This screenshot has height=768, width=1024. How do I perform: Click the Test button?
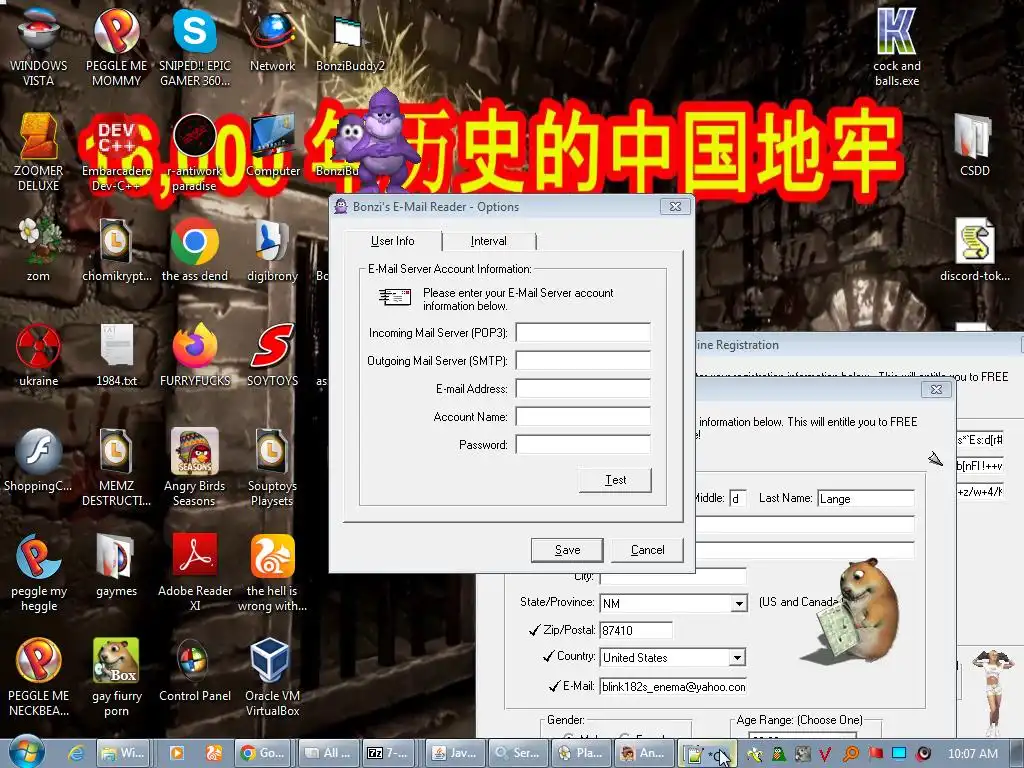click(615, 480)
